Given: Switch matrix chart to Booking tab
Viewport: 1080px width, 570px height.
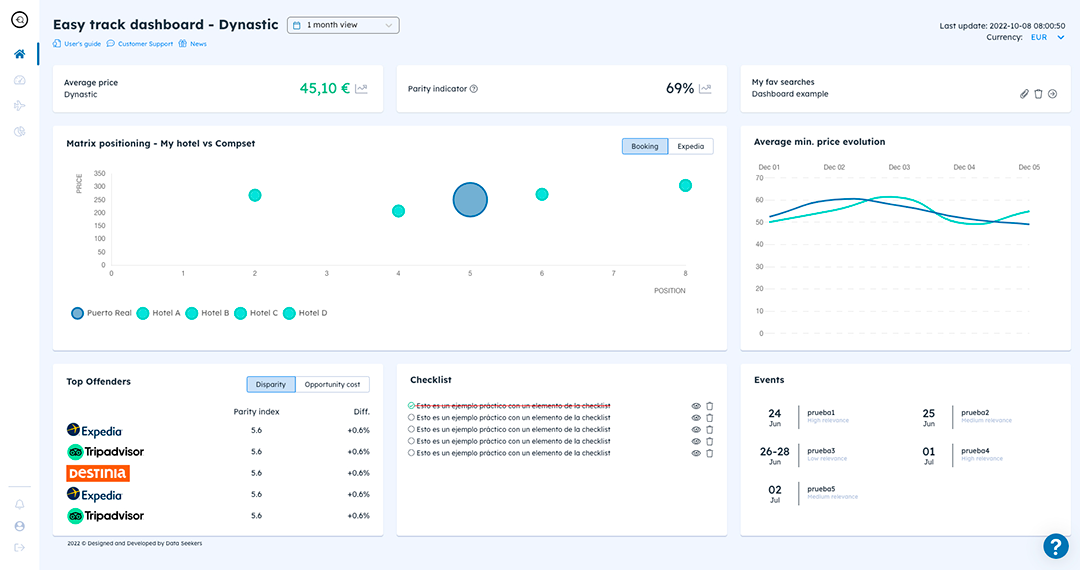Looking at the screenshot, I should coord(645,146).
